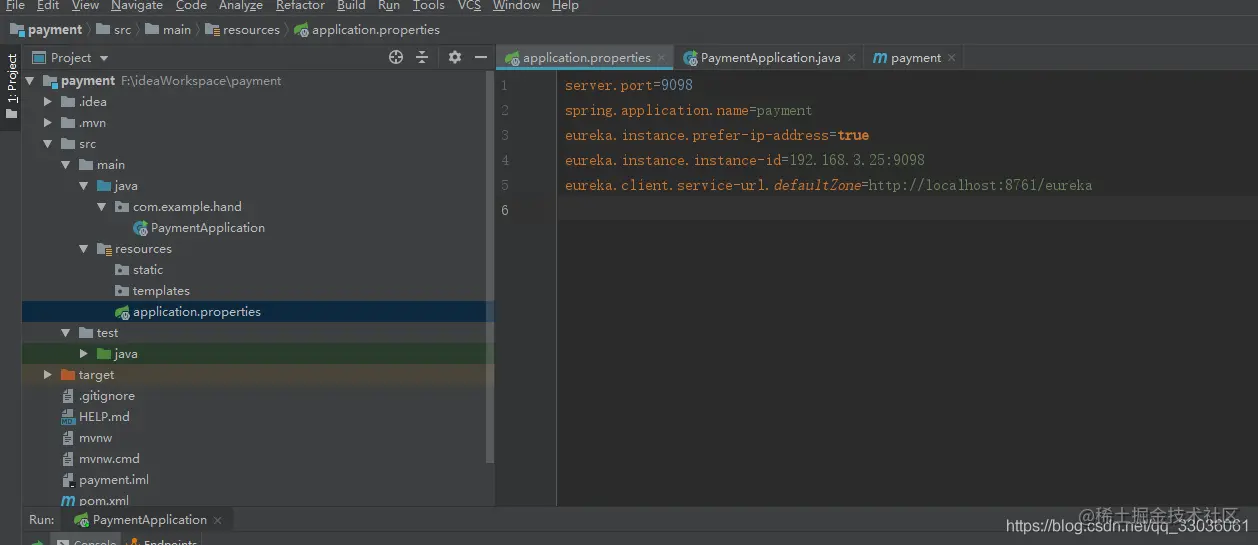The height and width of the screenshot is (545, 1258).
Task: Open the Edit menu
Action: tap(48, 5)
